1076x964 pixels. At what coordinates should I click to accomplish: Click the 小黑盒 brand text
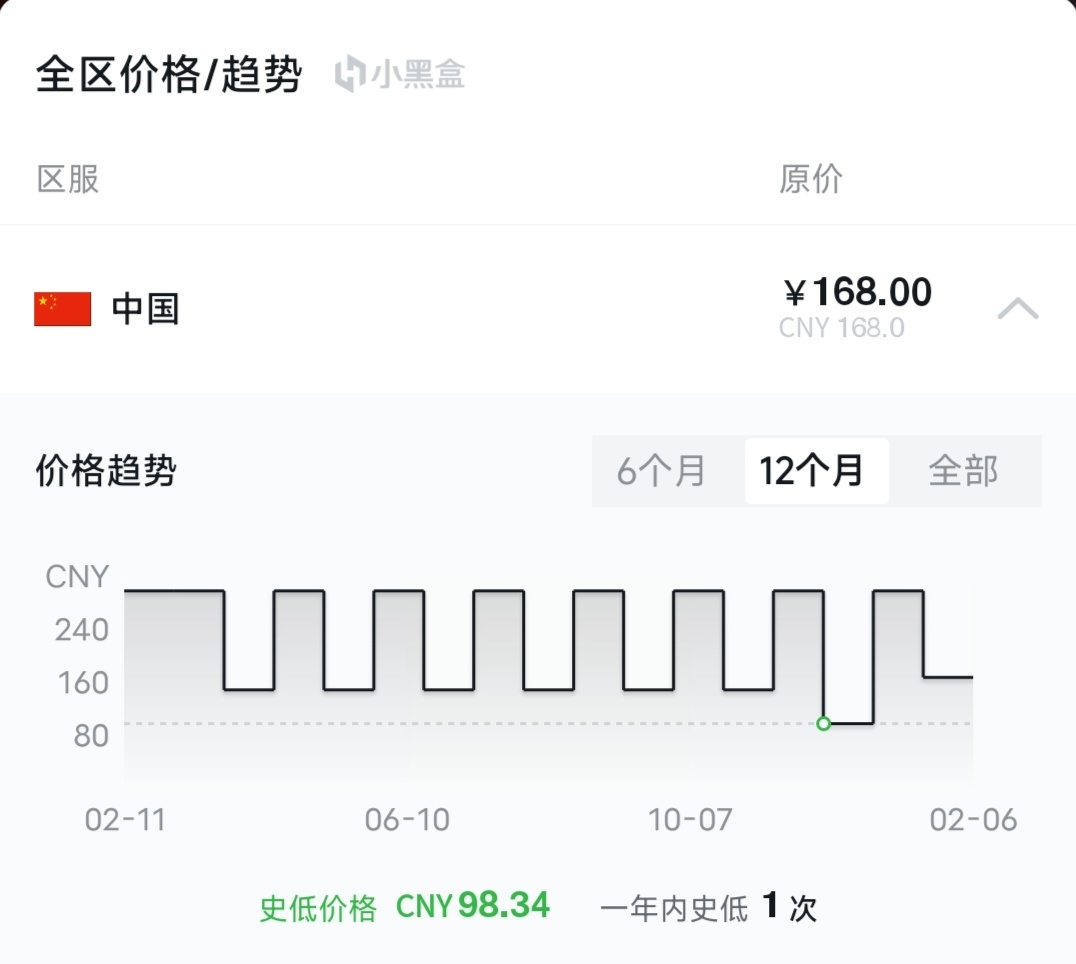click(x=418, y=75)
